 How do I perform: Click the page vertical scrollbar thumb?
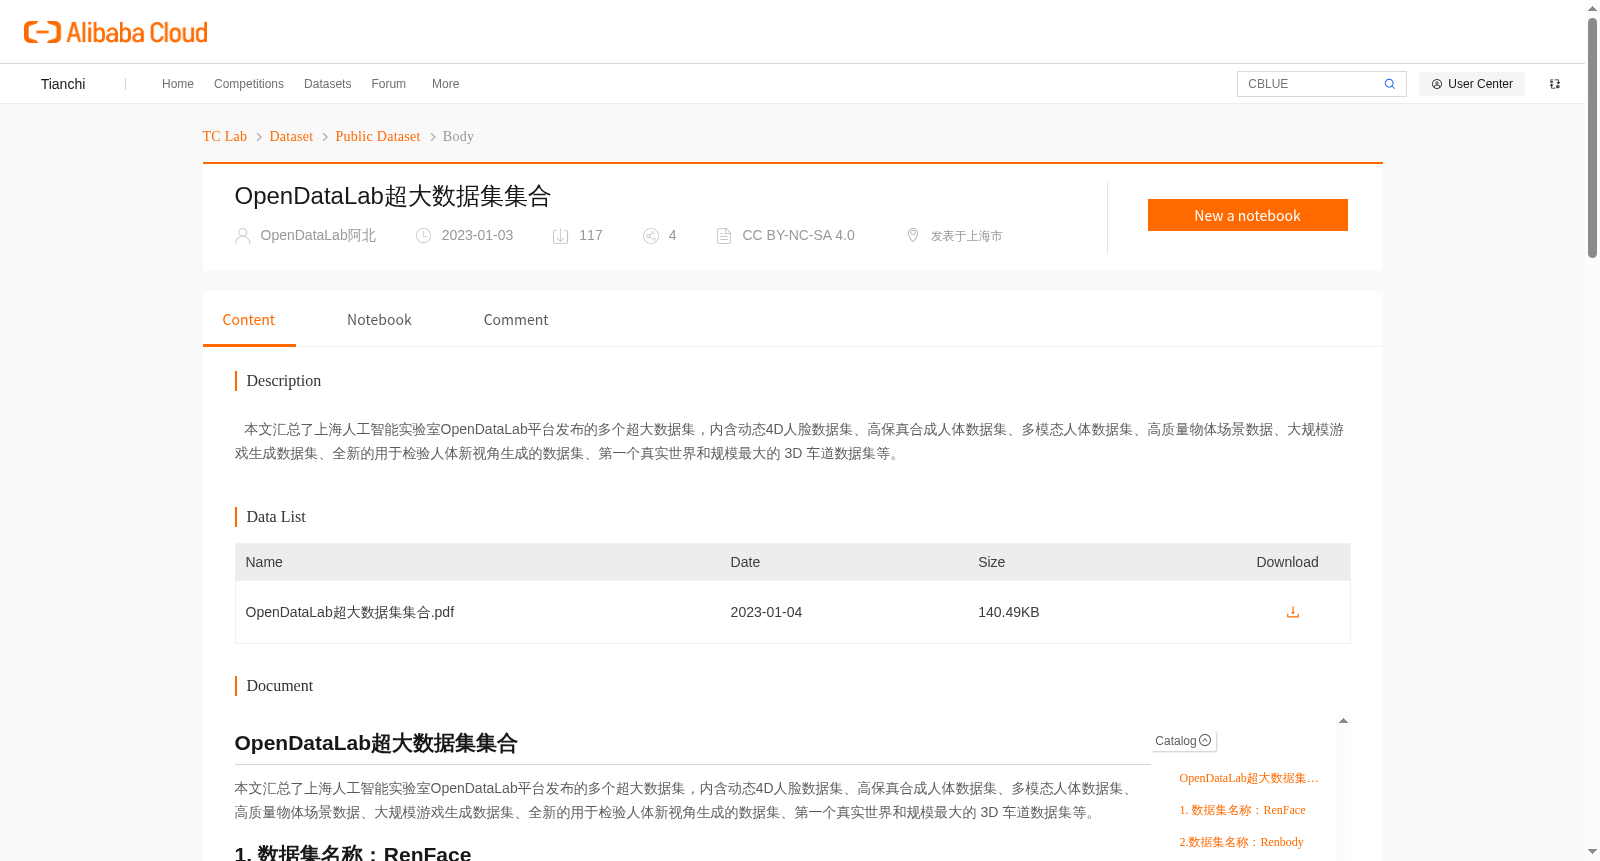pyautogui.click(x=1592, y=138)
